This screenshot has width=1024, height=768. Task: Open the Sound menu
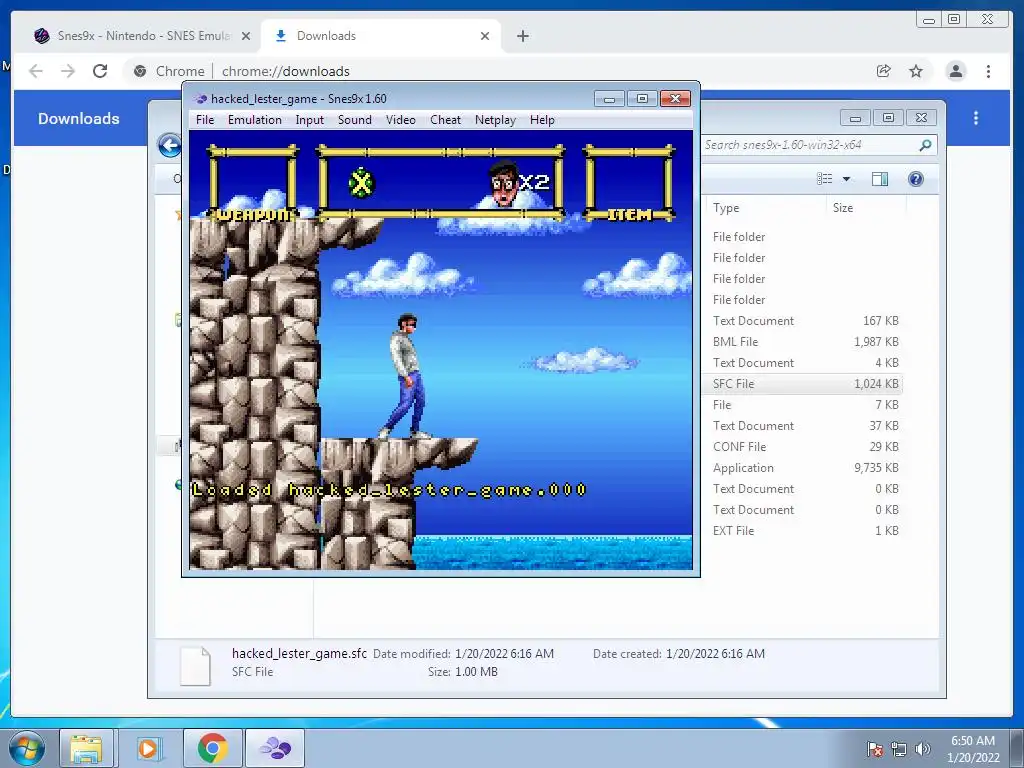click(x=355, y=120)
